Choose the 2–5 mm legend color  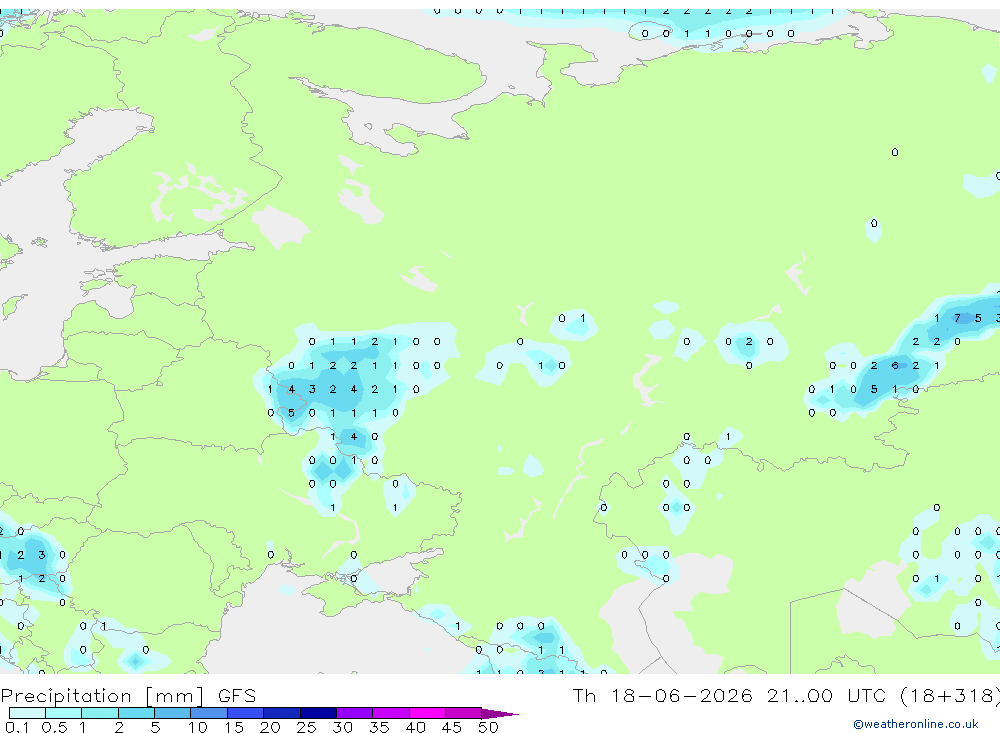(136, 713)
